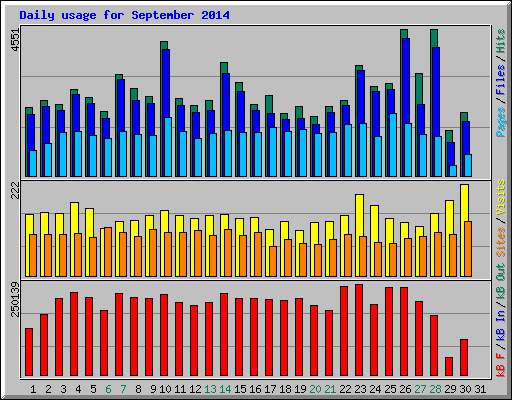Click day label '15' on the x-axis
512x400 pixels.
(x=240, y=389)
